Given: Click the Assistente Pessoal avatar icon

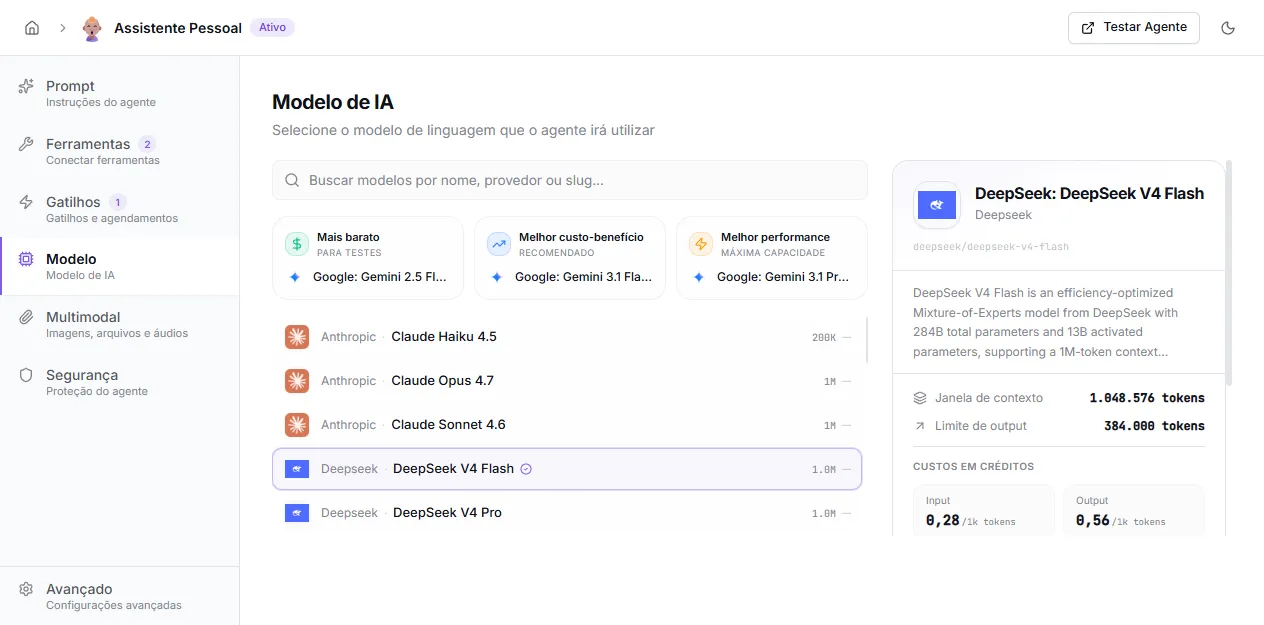Looking at the screenshot, I should tap(92, 28).
